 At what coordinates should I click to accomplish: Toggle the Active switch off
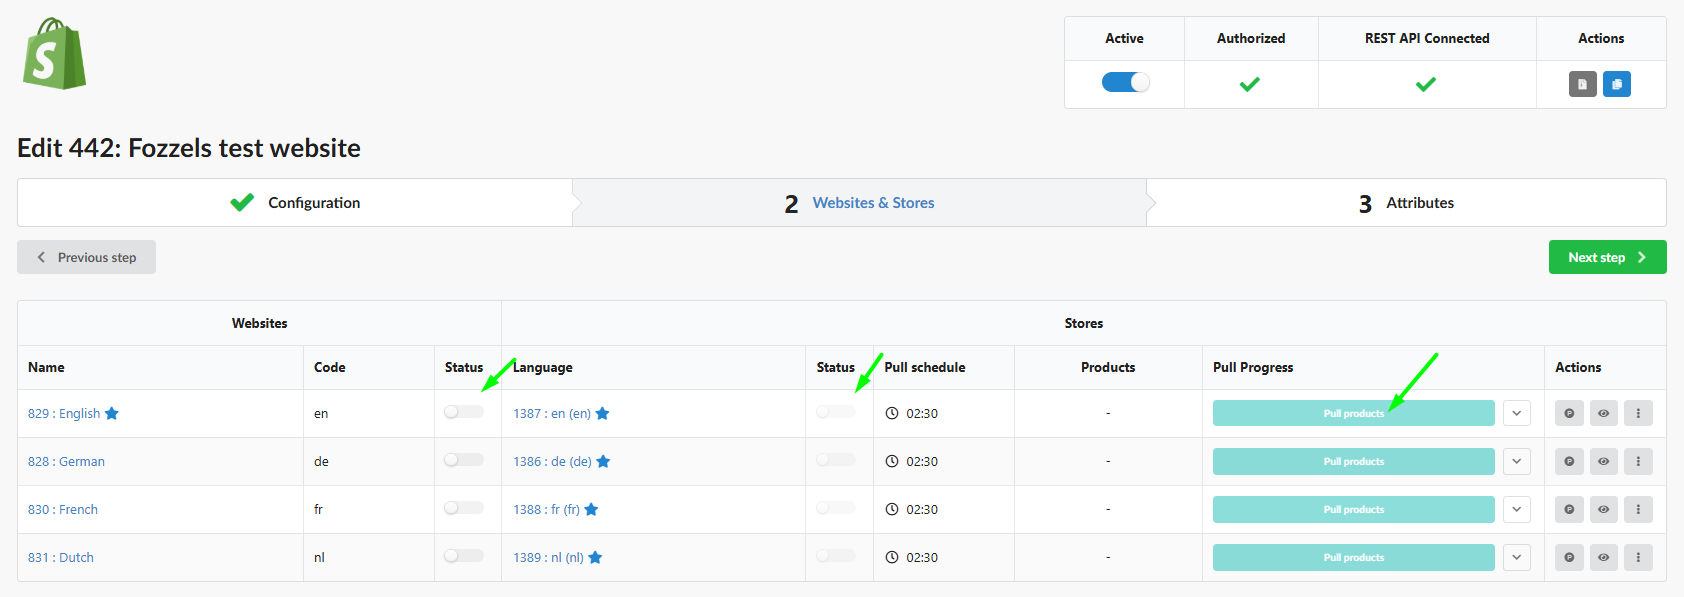point(1125,82)
